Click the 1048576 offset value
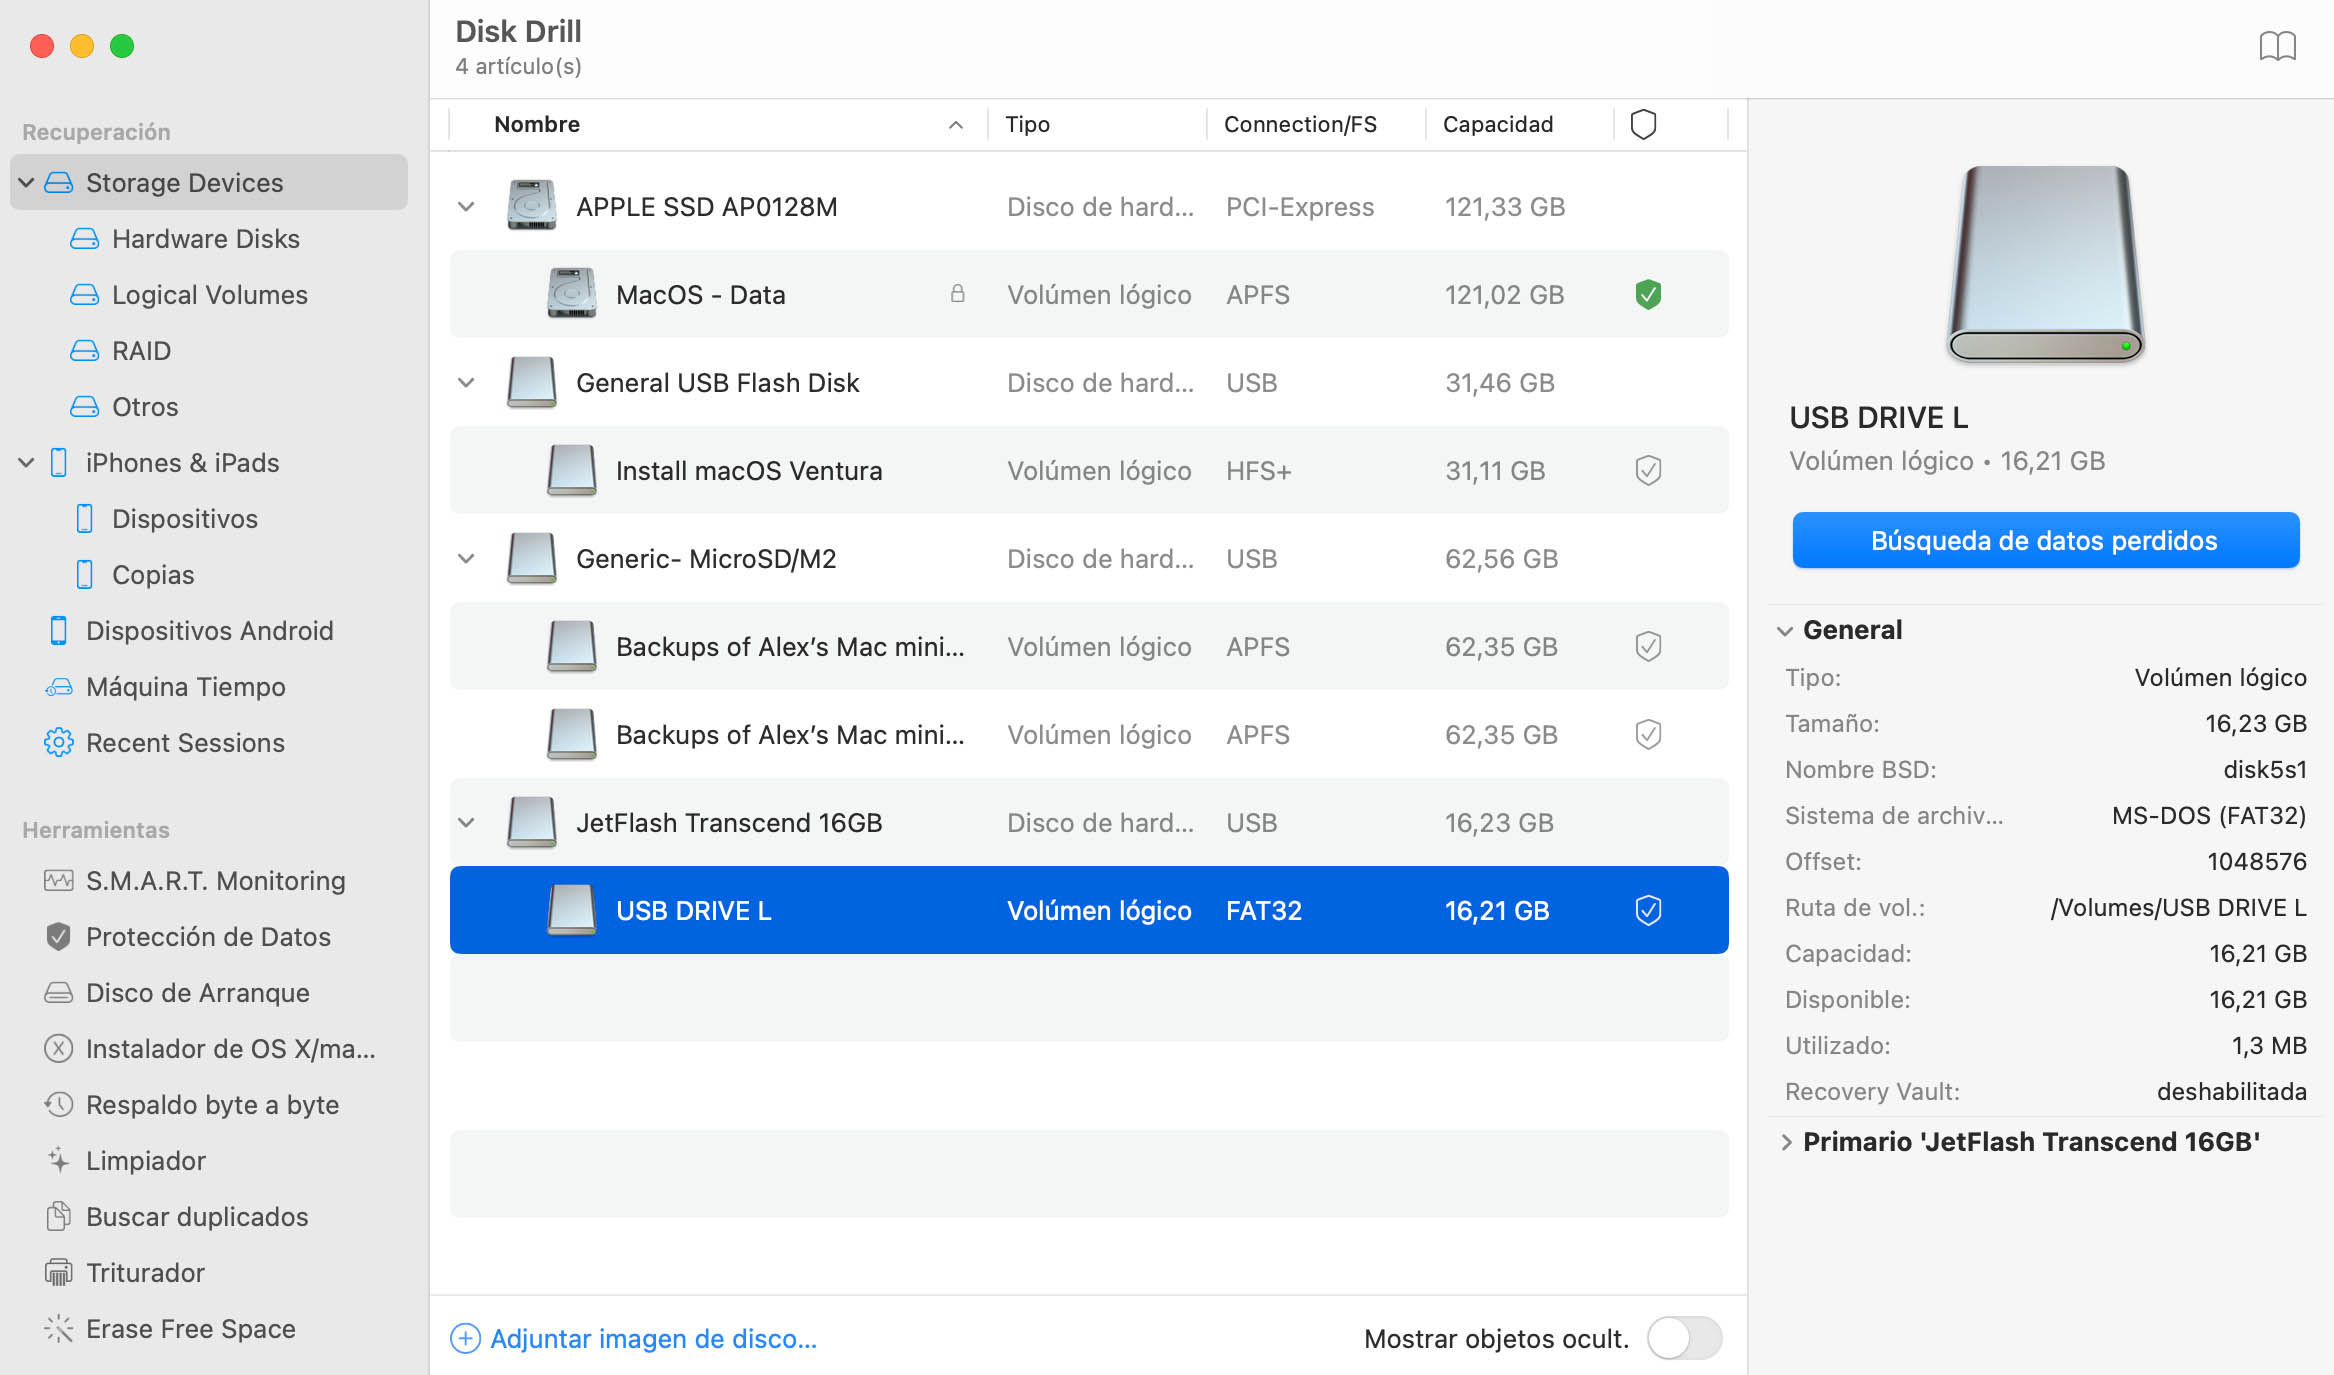This screenshot has height=1375, width=2334. tap(2256, 861)
